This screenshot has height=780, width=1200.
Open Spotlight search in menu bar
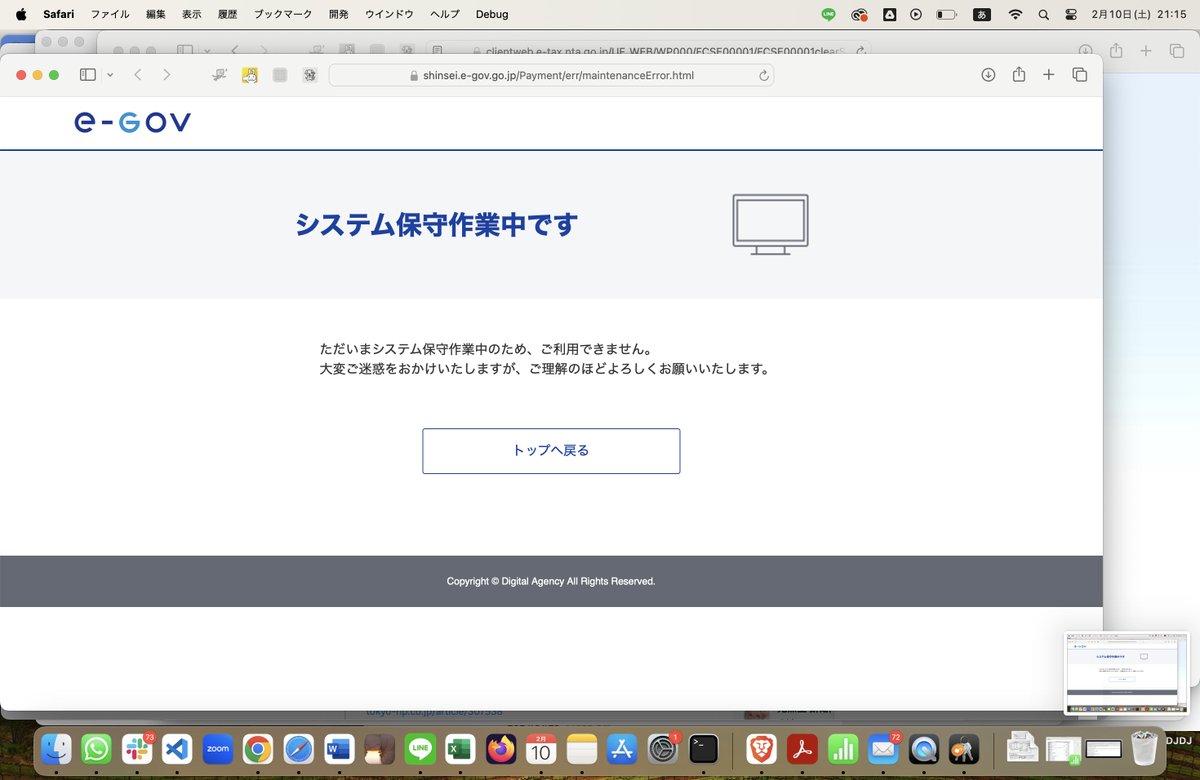click(x=1044, y=14)
